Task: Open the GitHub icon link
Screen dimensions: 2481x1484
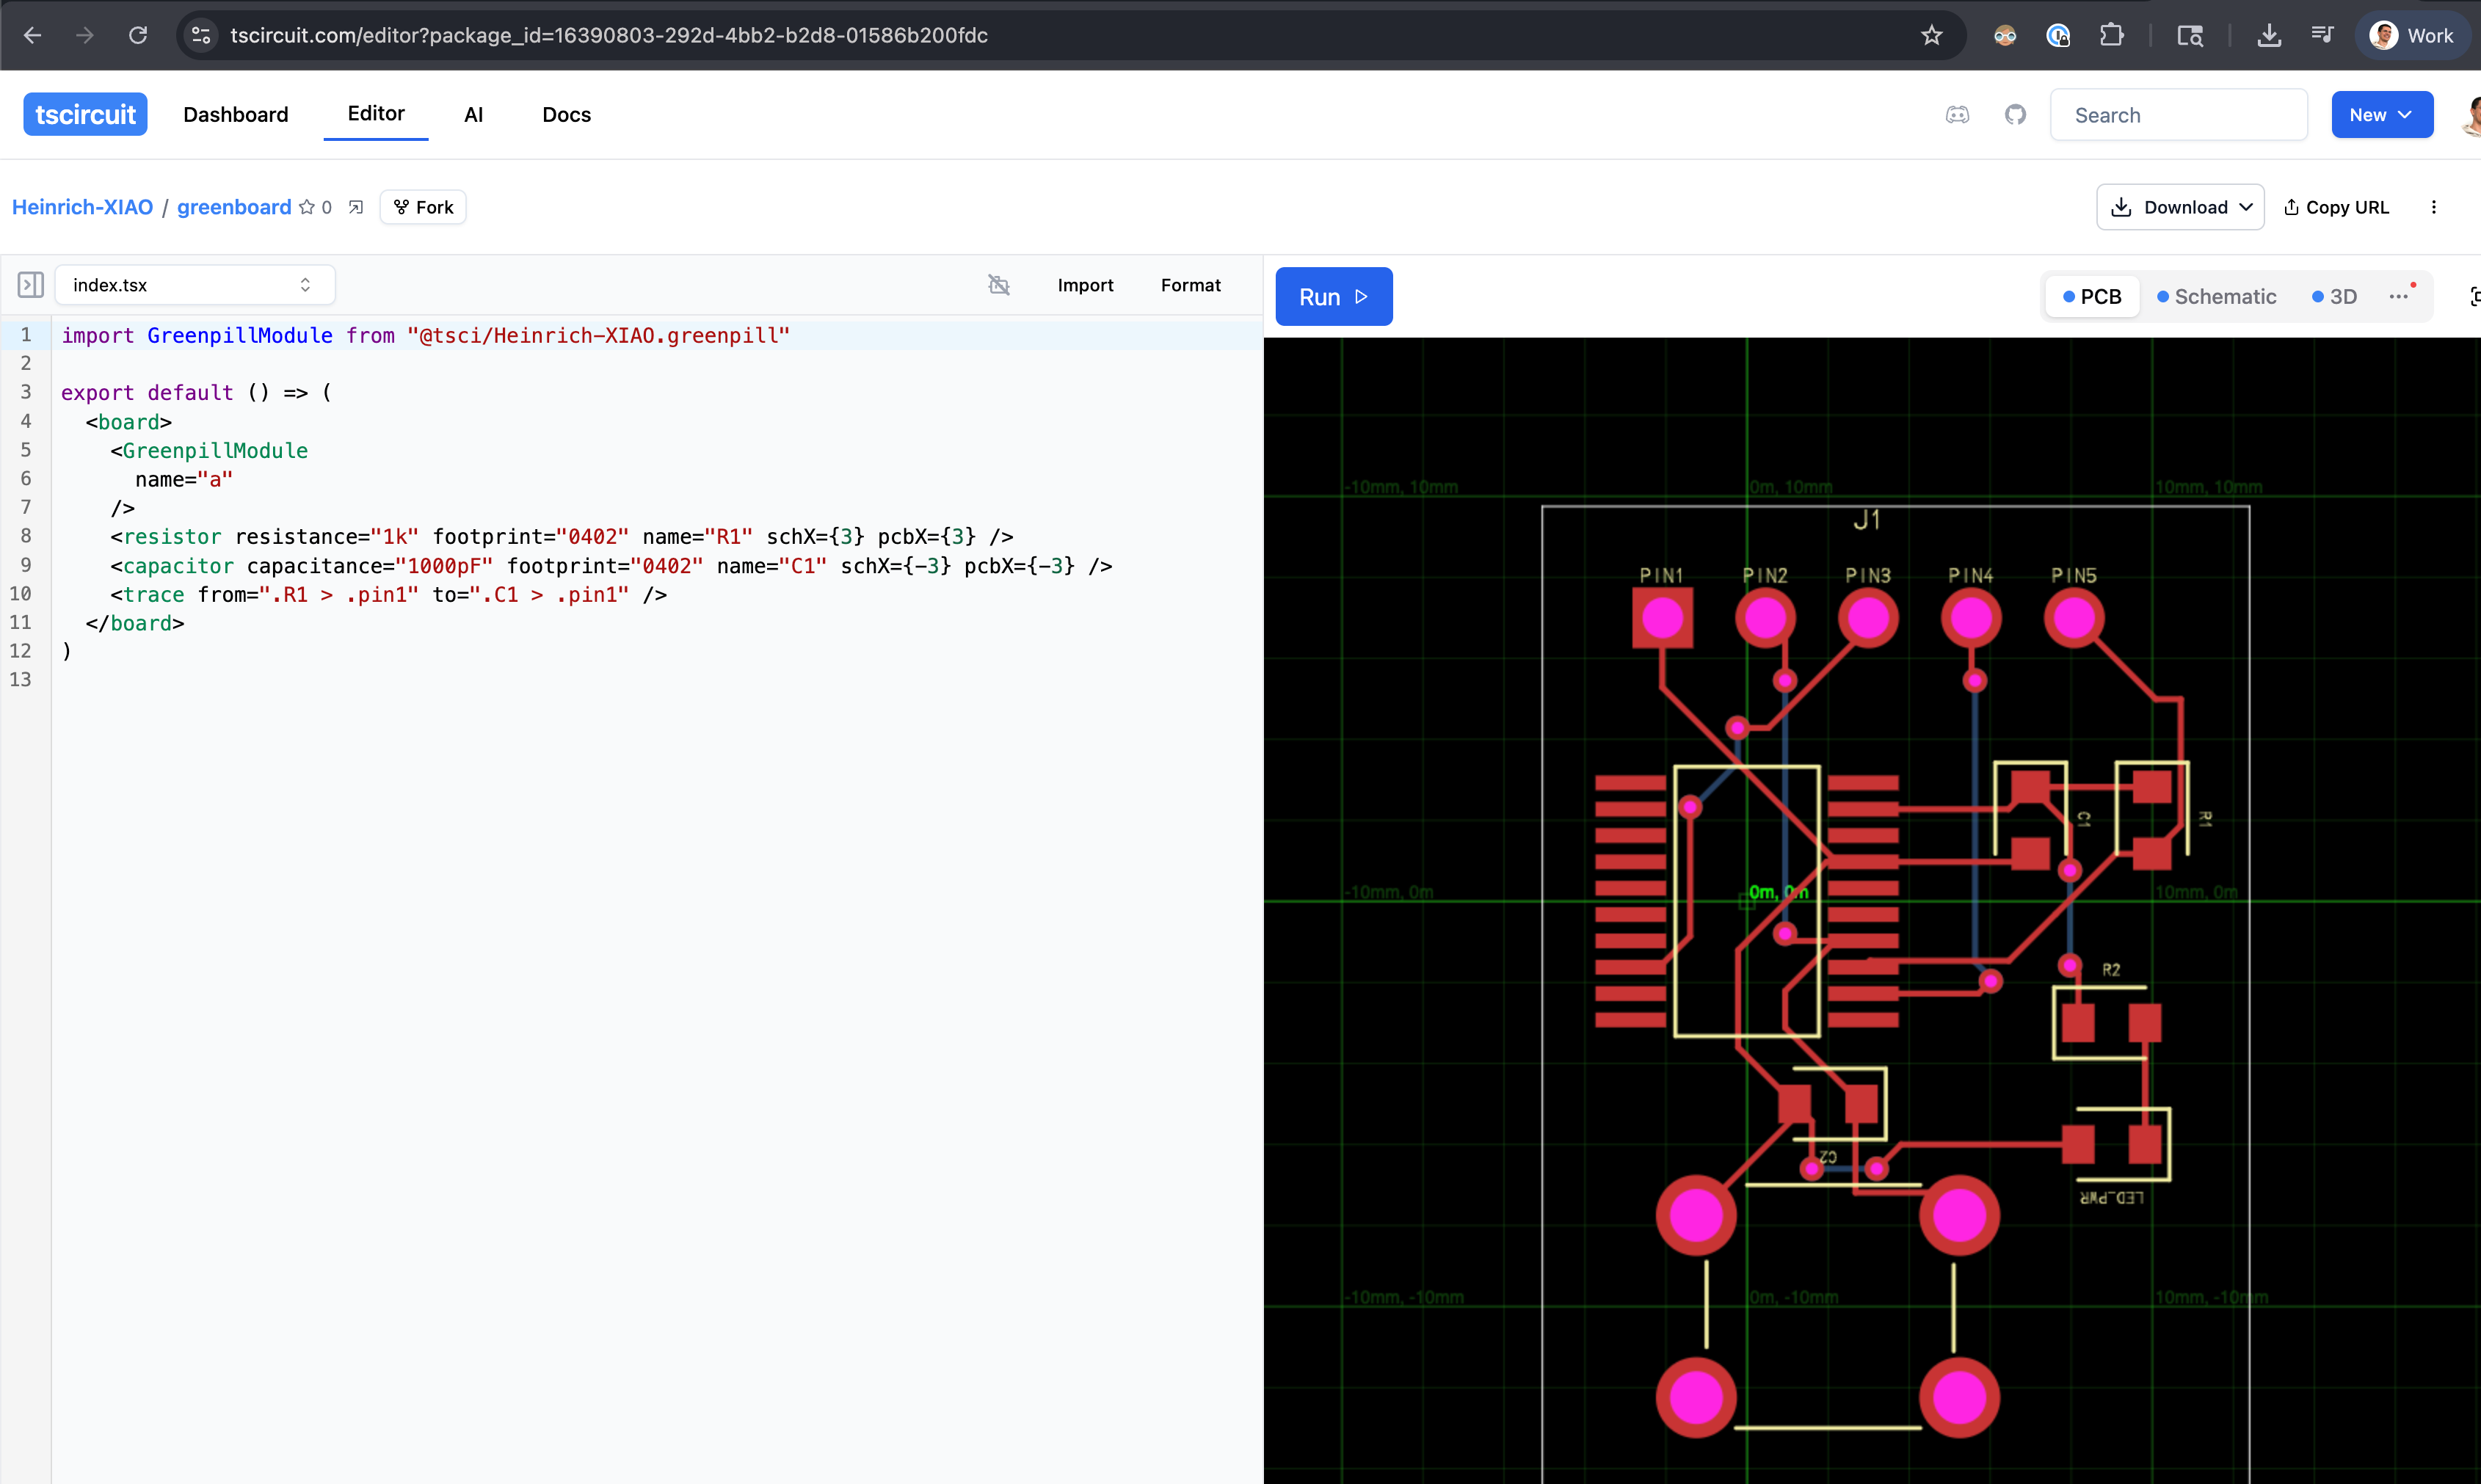Action: coord(2015,115)
